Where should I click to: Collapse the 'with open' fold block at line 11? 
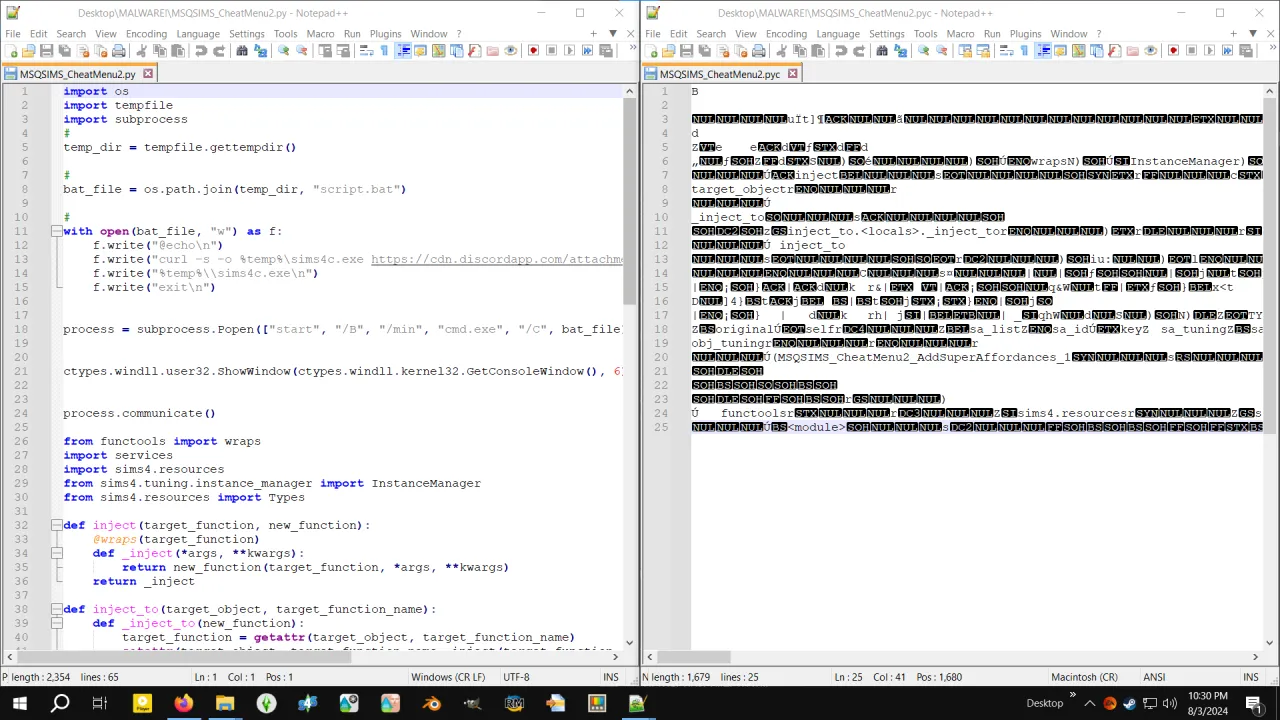(57, 231)
